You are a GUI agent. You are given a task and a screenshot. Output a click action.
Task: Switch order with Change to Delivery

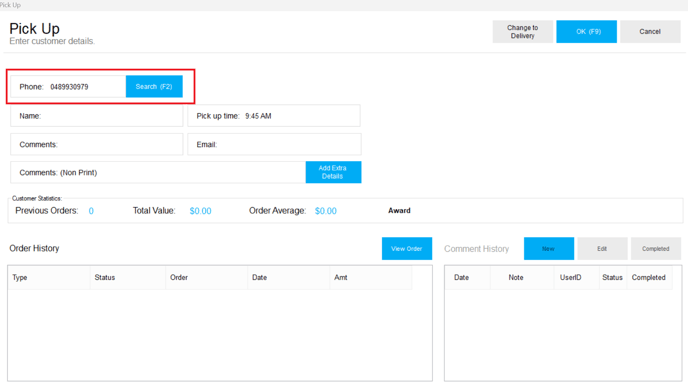pyautogui.click(x=523, y=32)
